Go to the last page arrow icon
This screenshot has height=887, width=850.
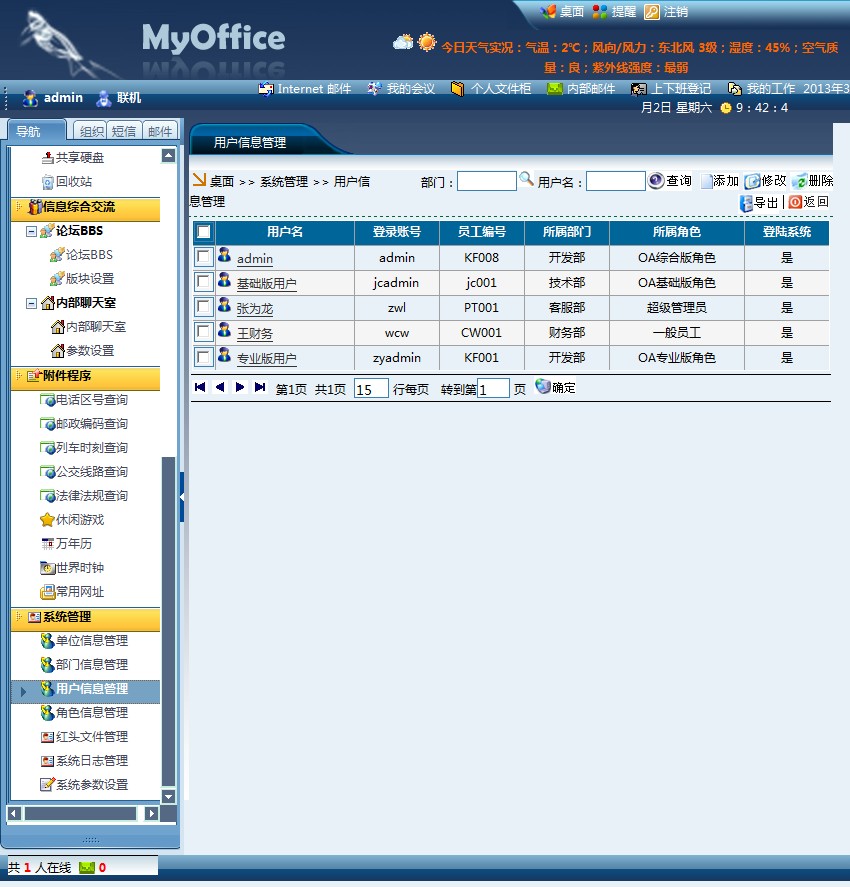point(260,387)
